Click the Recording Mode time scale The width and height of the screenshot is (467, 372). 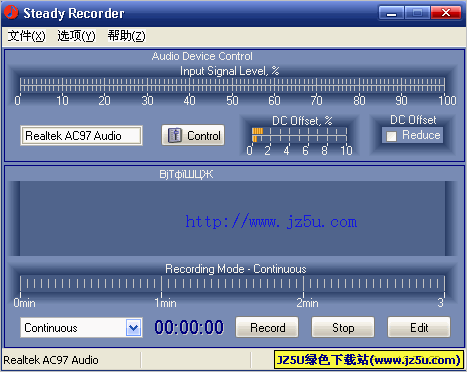tap(232, 284)
